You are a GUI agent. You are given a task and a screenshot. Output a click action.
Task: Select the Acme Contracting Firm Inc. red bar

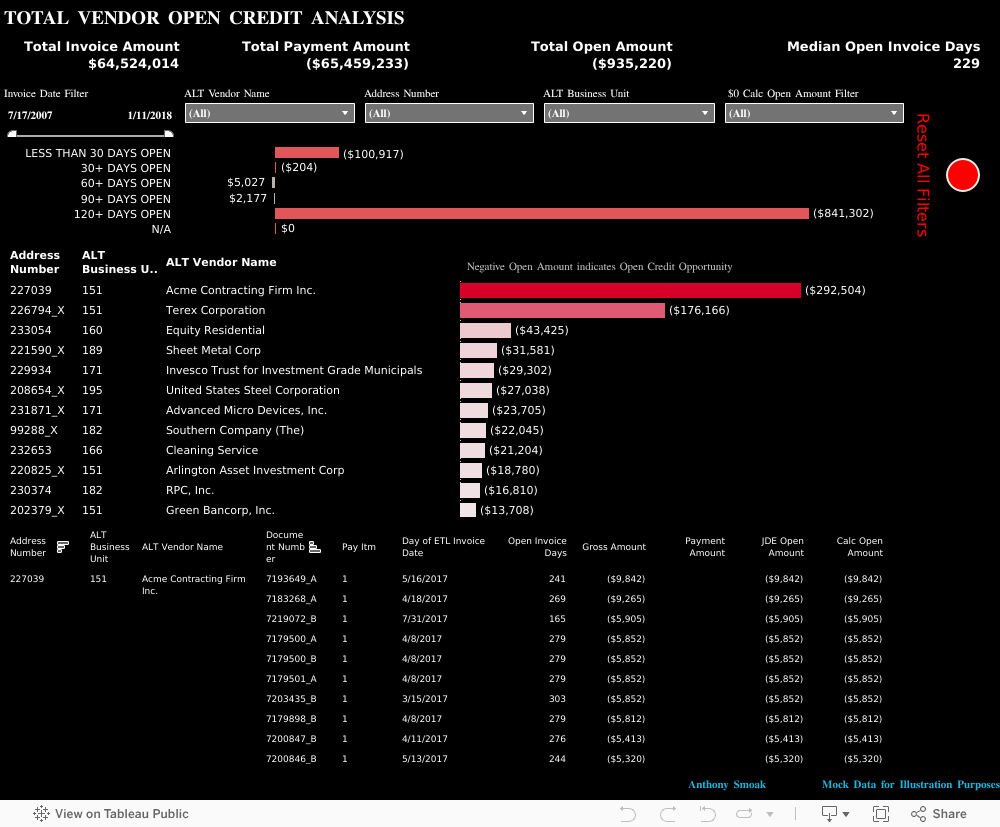[x=630, y=290]
